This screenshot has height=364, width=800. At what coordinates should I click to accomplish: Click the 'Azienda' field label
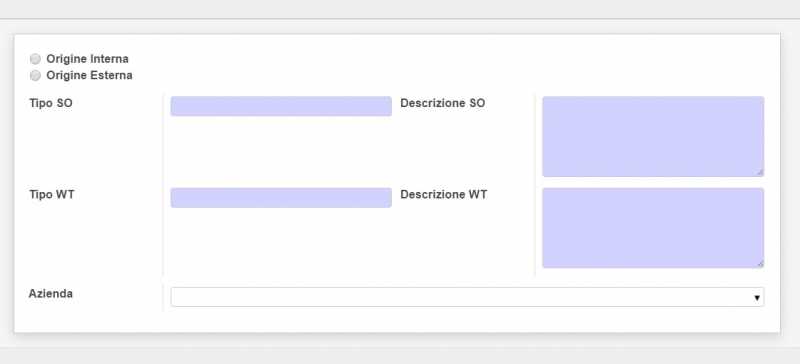pos(51,294)
